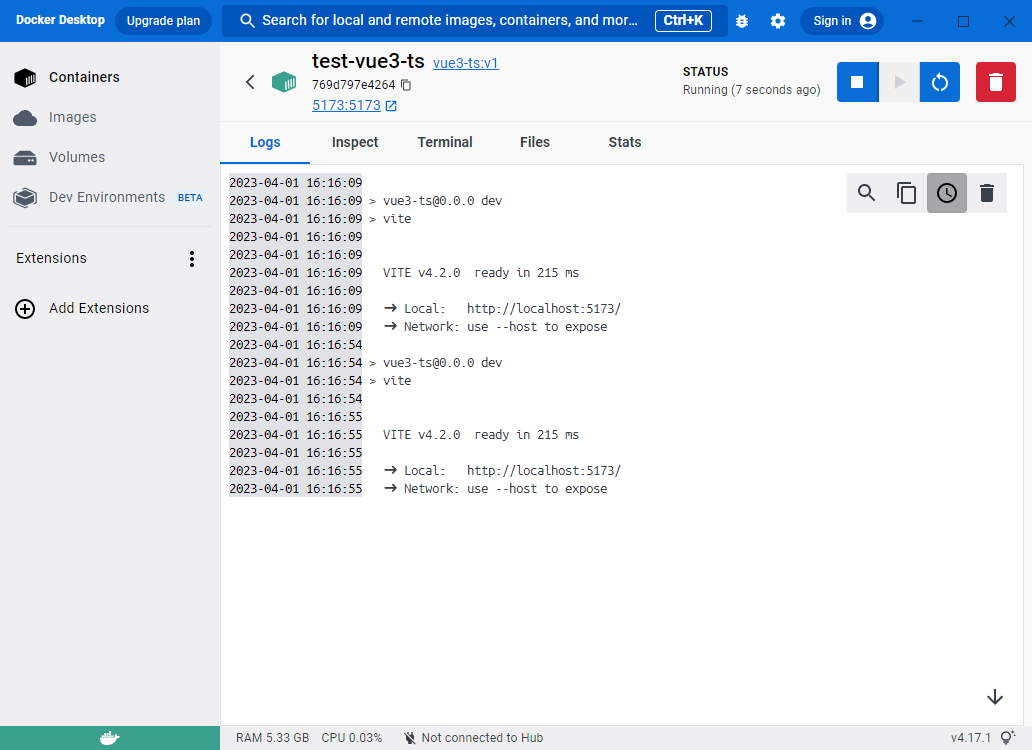Open the troubleshoot bug icon
The height and width of the screenshot is (750, 1032).
tap(742, 21)
